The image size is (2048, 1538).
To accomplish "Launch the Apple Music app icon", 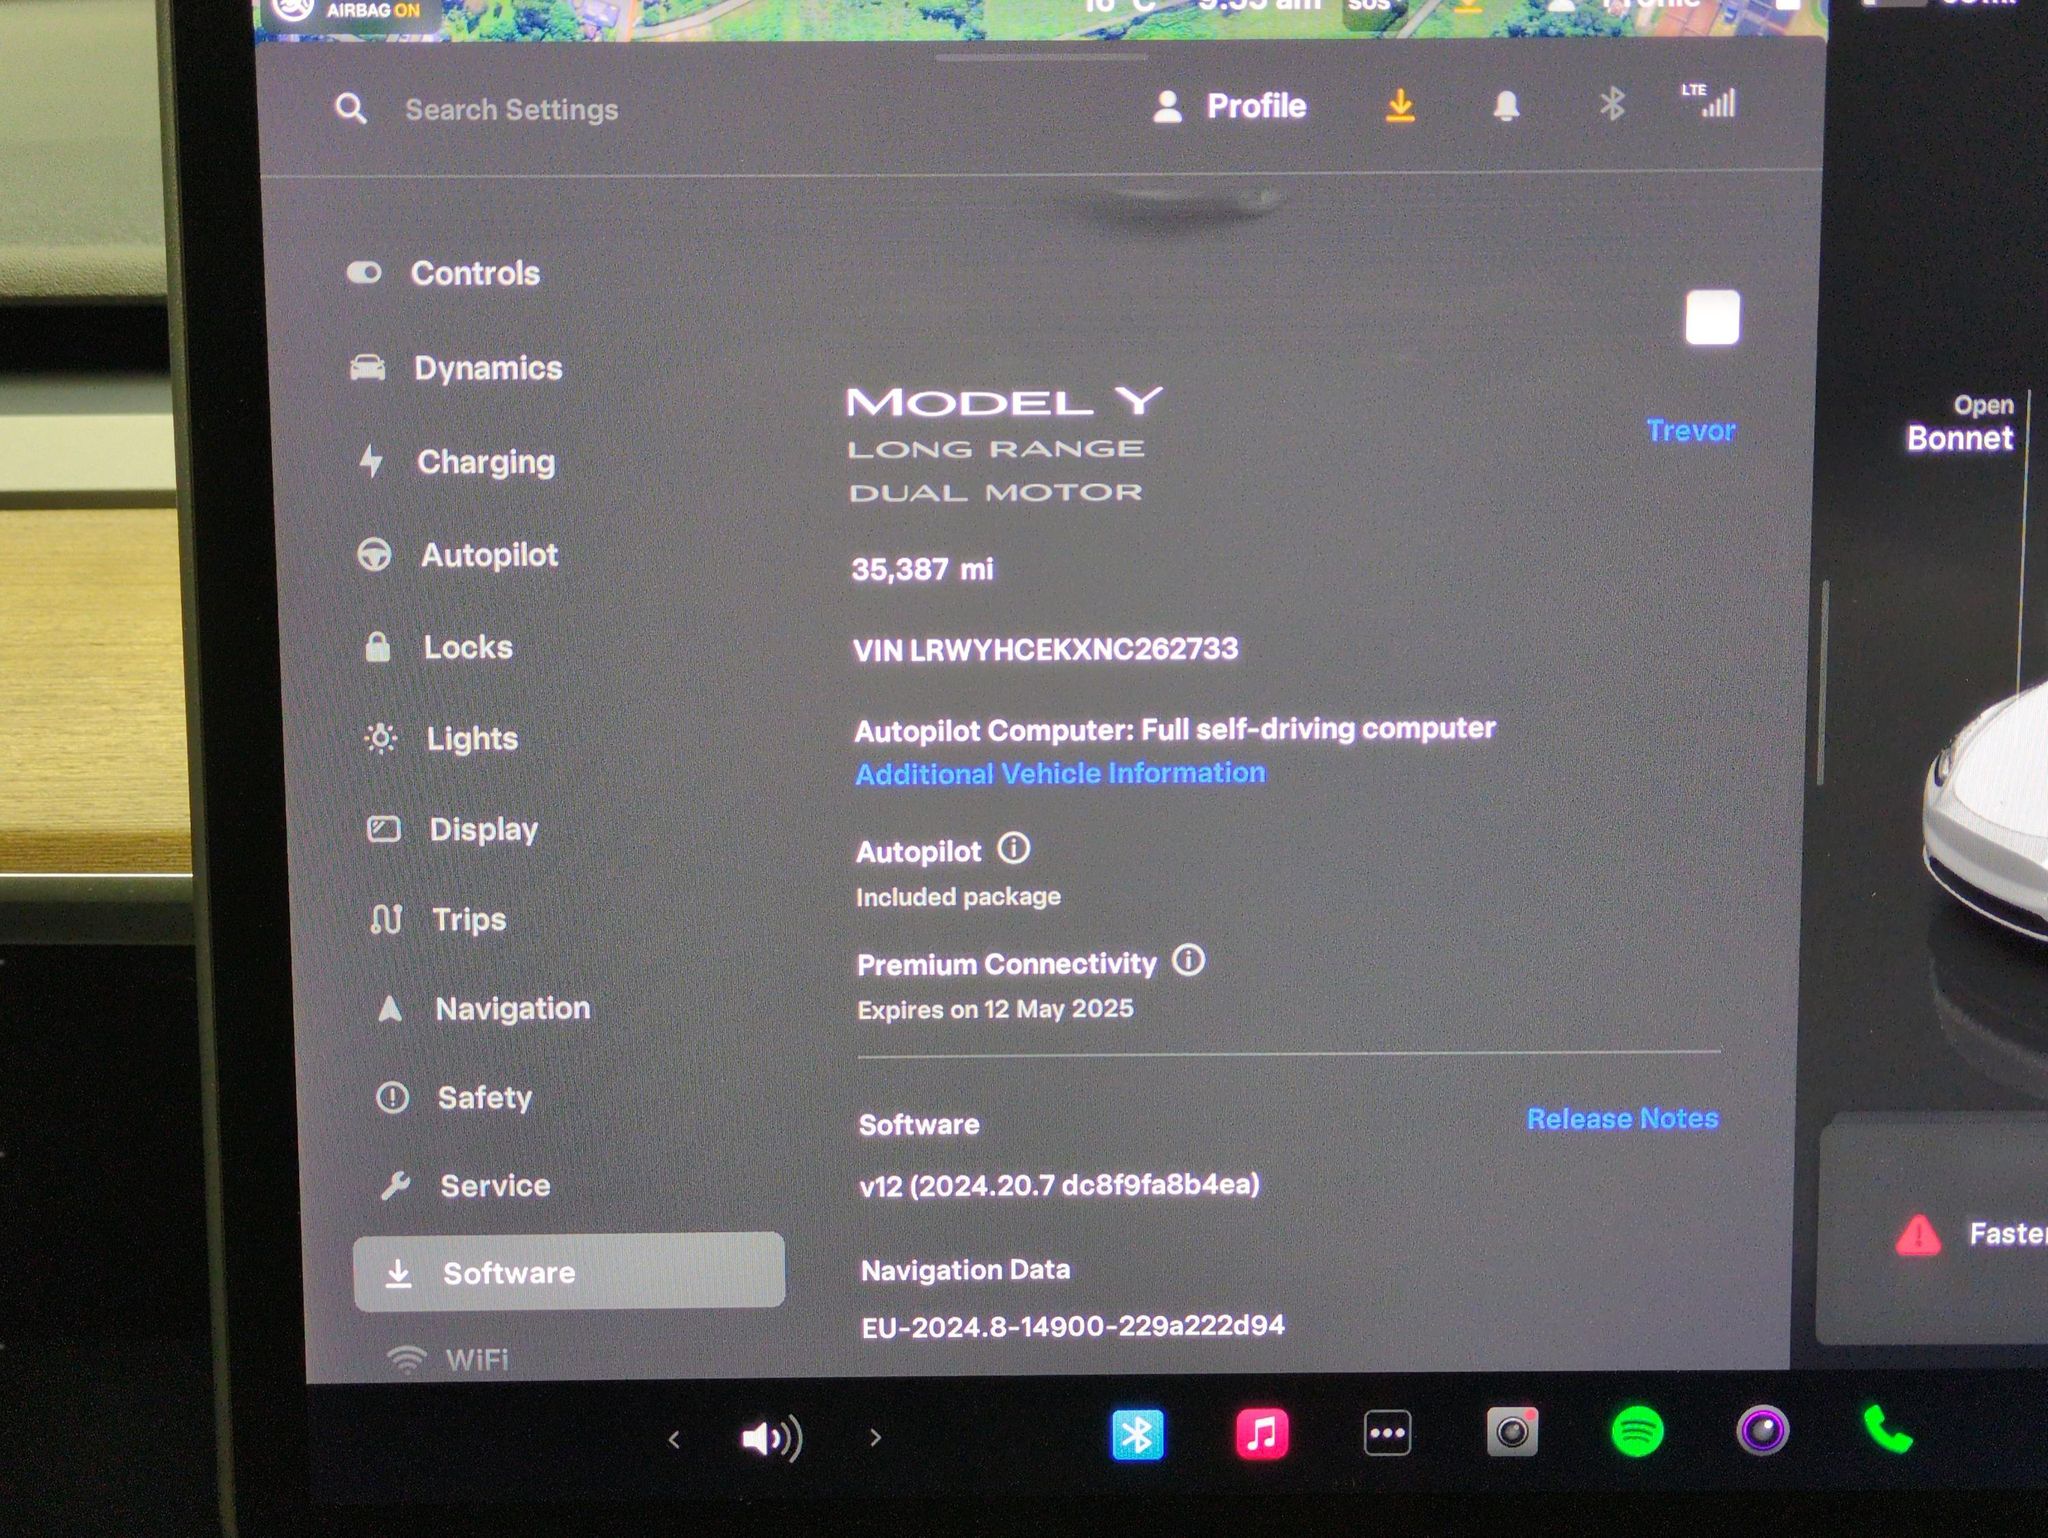I will coord(1262,1435).
